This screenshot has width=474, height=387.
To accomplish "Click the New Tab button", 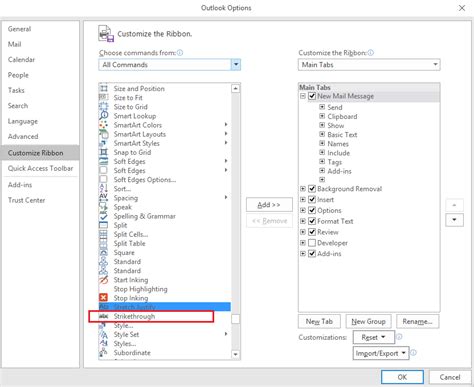I will click(319, 321).
